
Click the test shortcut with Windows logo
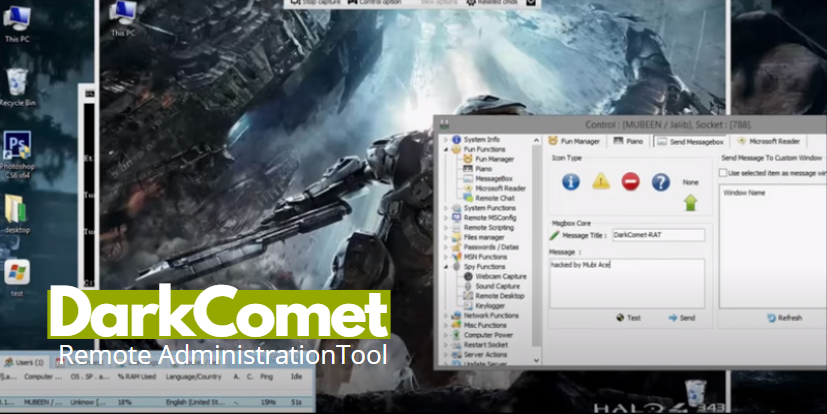pos(17,273)
